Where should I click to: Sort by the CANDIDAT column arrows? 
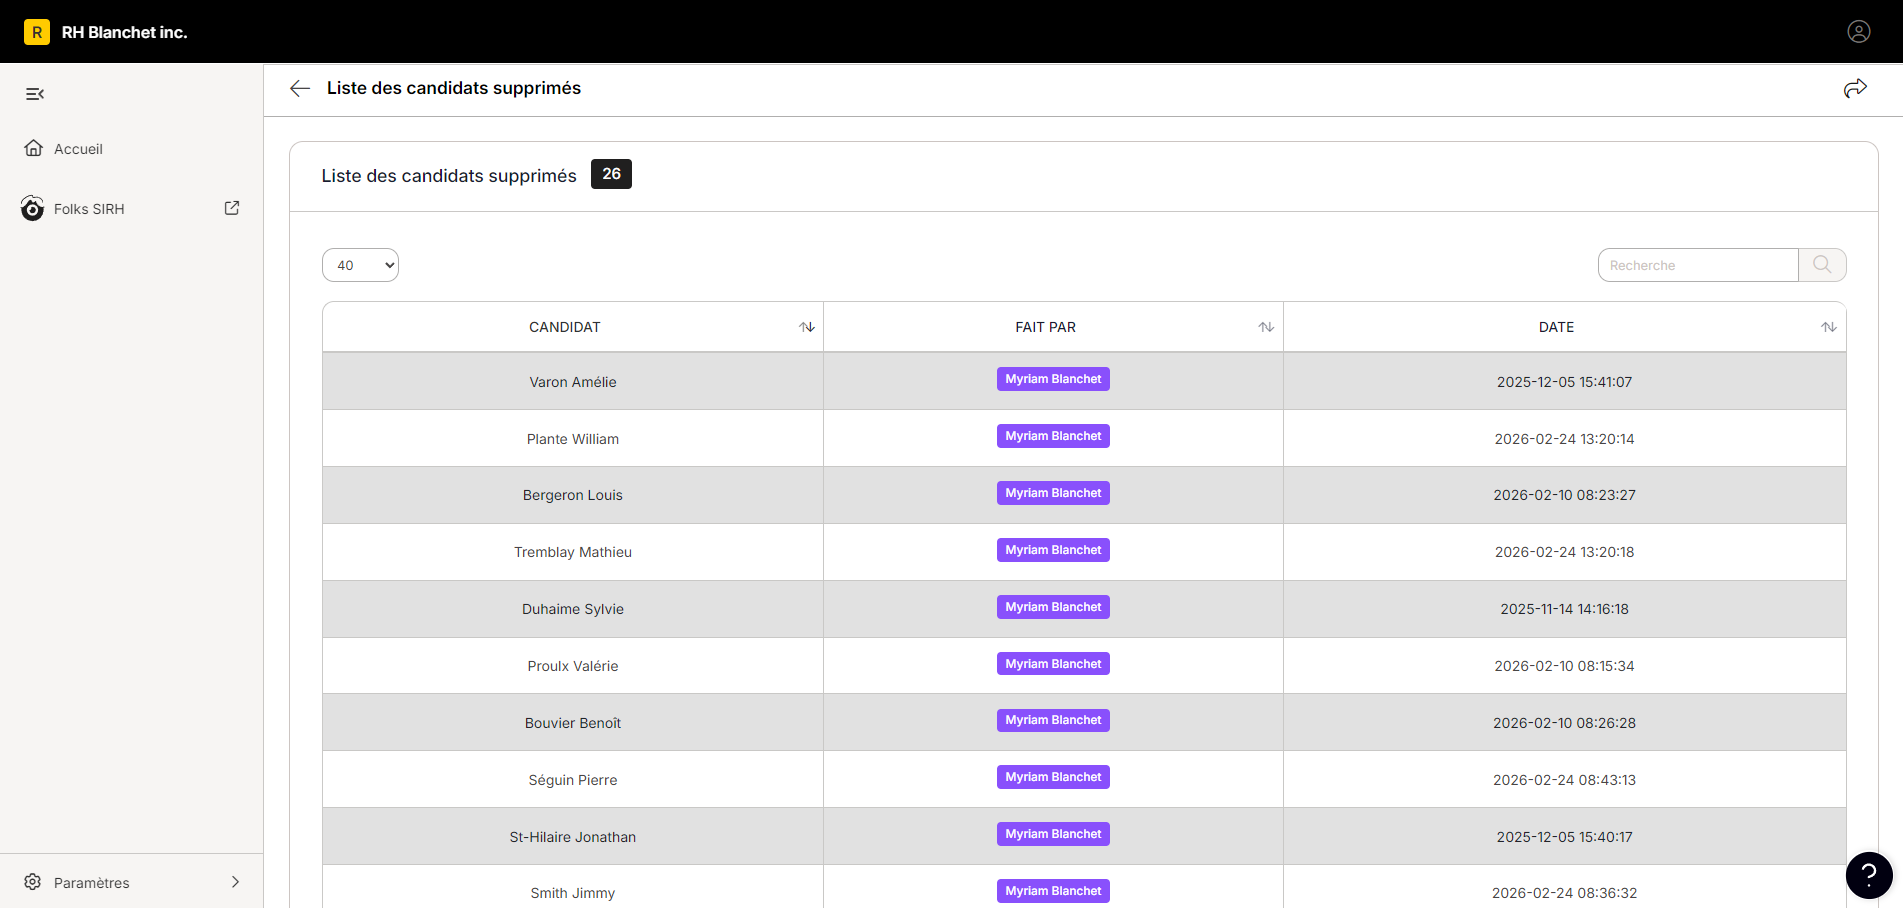tap(807, 327)
